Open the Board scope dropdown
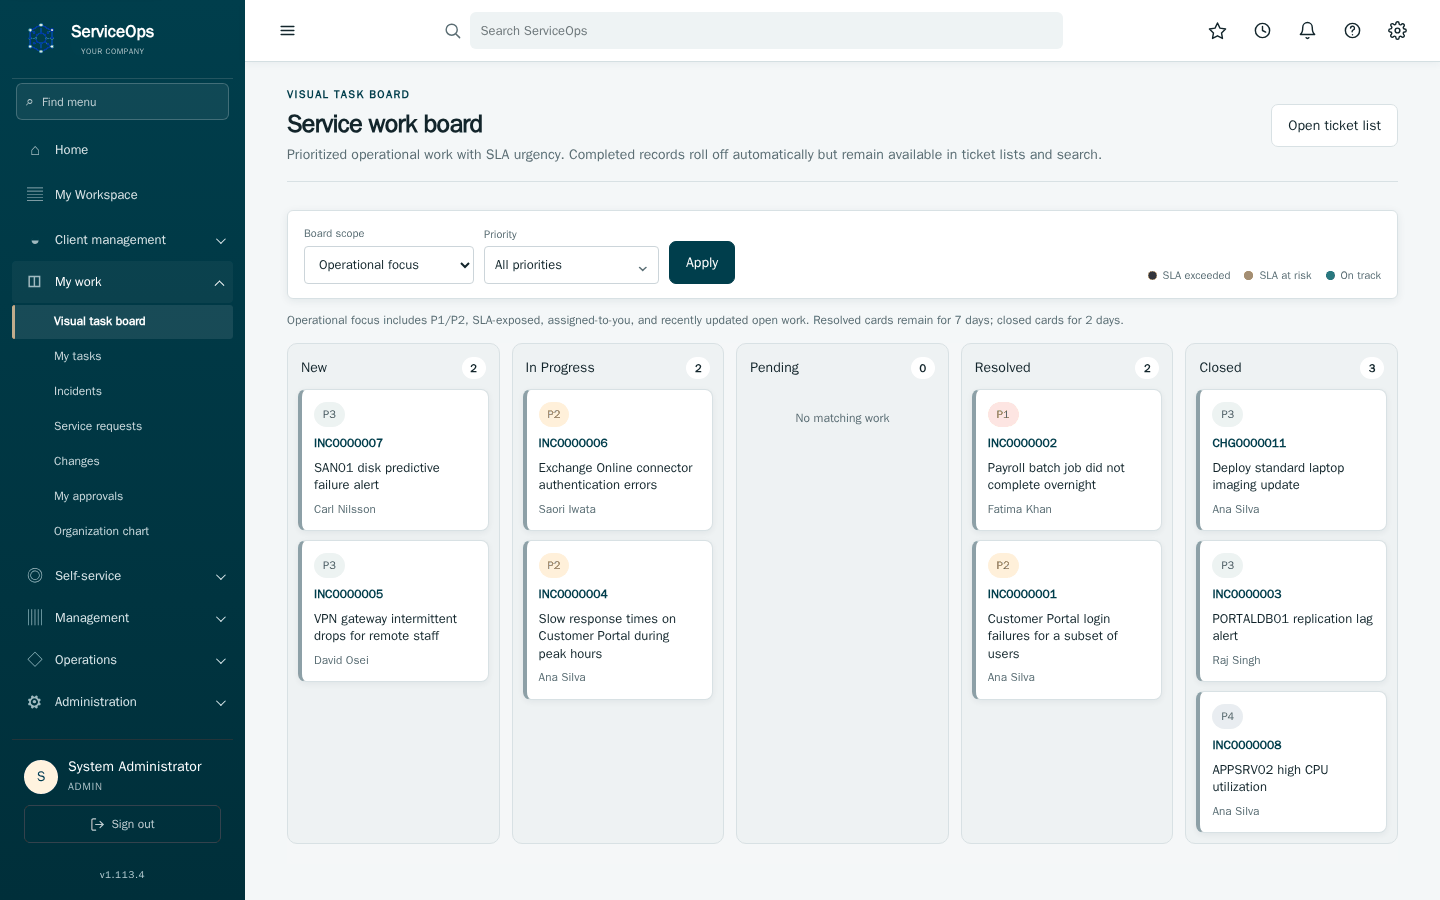Image resolution: width=1440 pixels, height=900 pixels. coord(389,265)
